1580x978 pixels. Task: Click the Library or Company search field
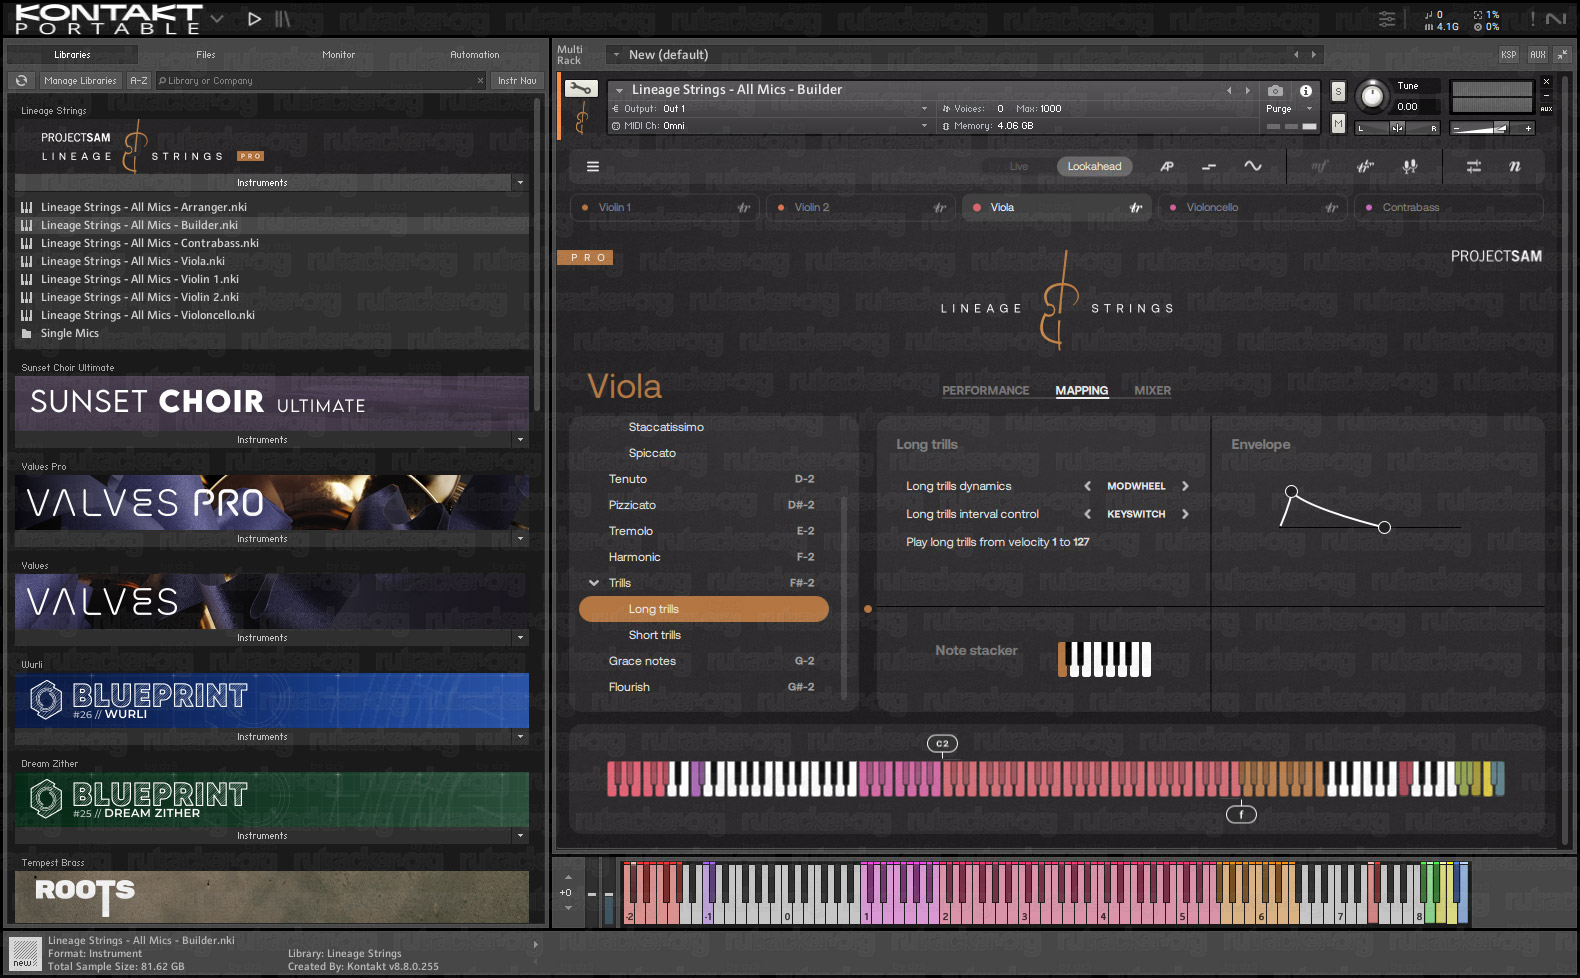(320, 81)
